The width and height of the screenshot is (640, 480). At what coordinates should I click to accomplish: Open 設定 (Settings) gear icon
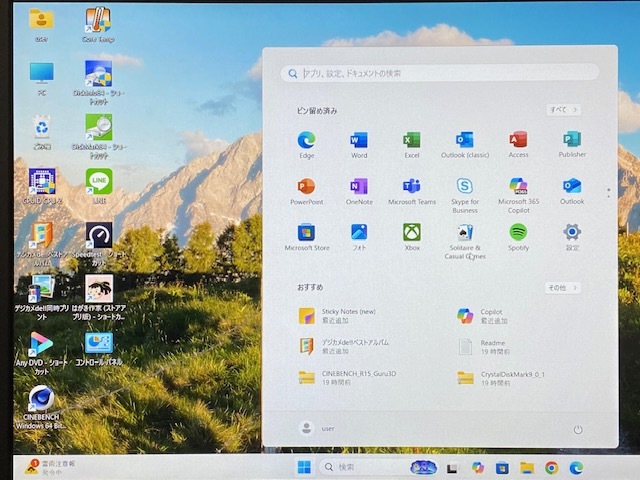click(x=572, y=237)
